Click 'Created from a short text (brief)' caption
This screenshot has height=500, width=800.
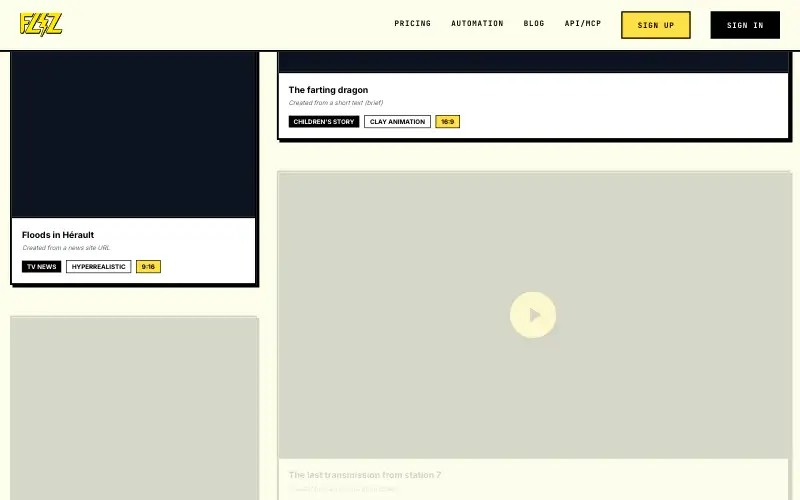336,103
